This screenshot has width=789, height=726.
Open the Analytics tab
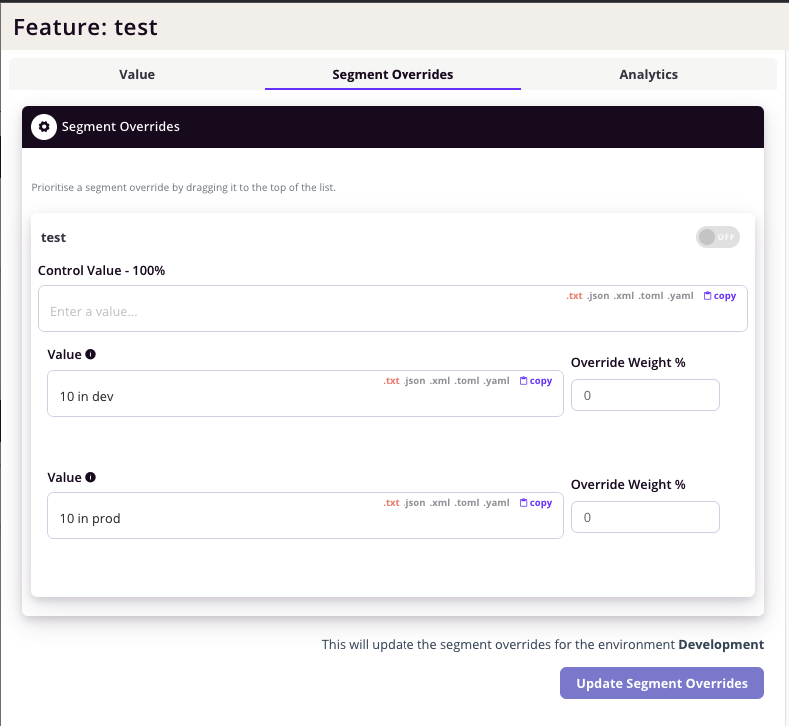coord(649,74)
